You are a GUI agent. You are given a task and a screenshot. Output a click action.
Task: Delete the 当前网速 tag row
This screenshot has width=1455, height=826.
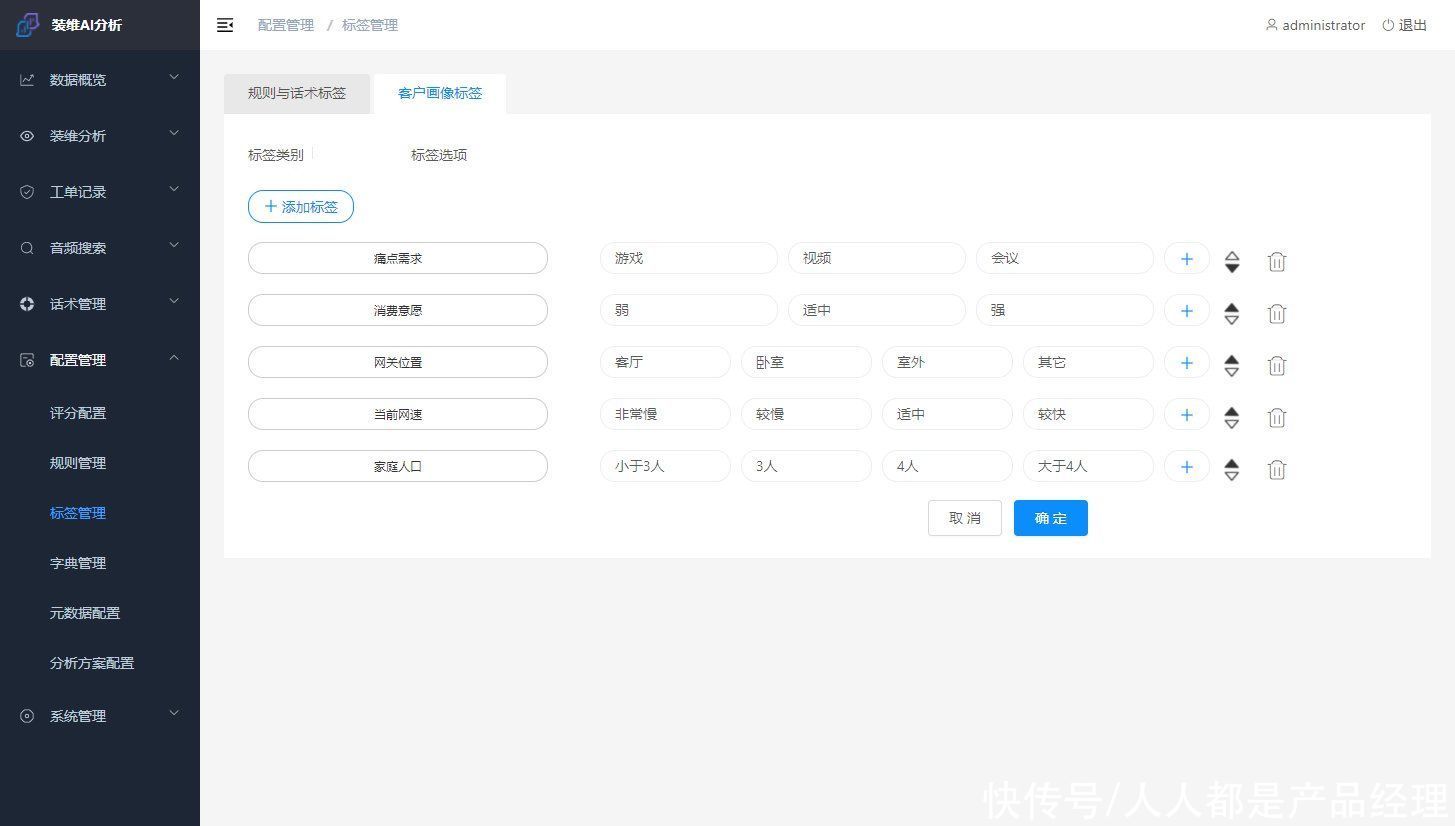1277,417
